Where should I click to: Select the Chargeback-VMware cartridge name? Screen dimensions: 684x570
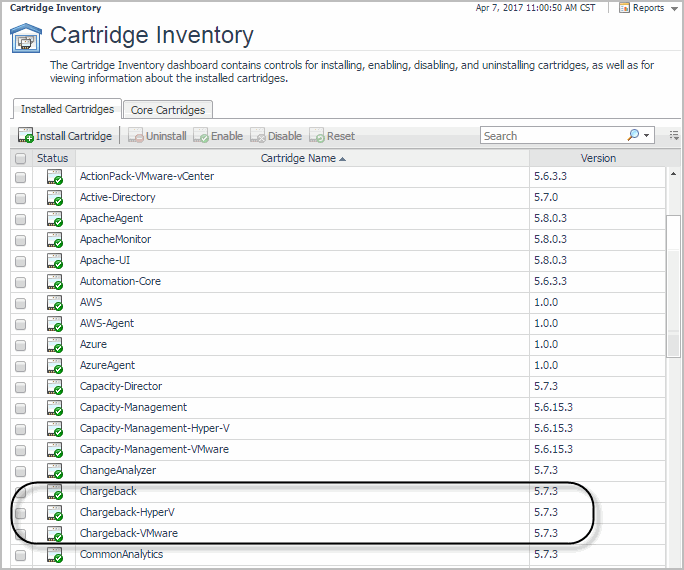pyautogui.click(x=129, y=533)
